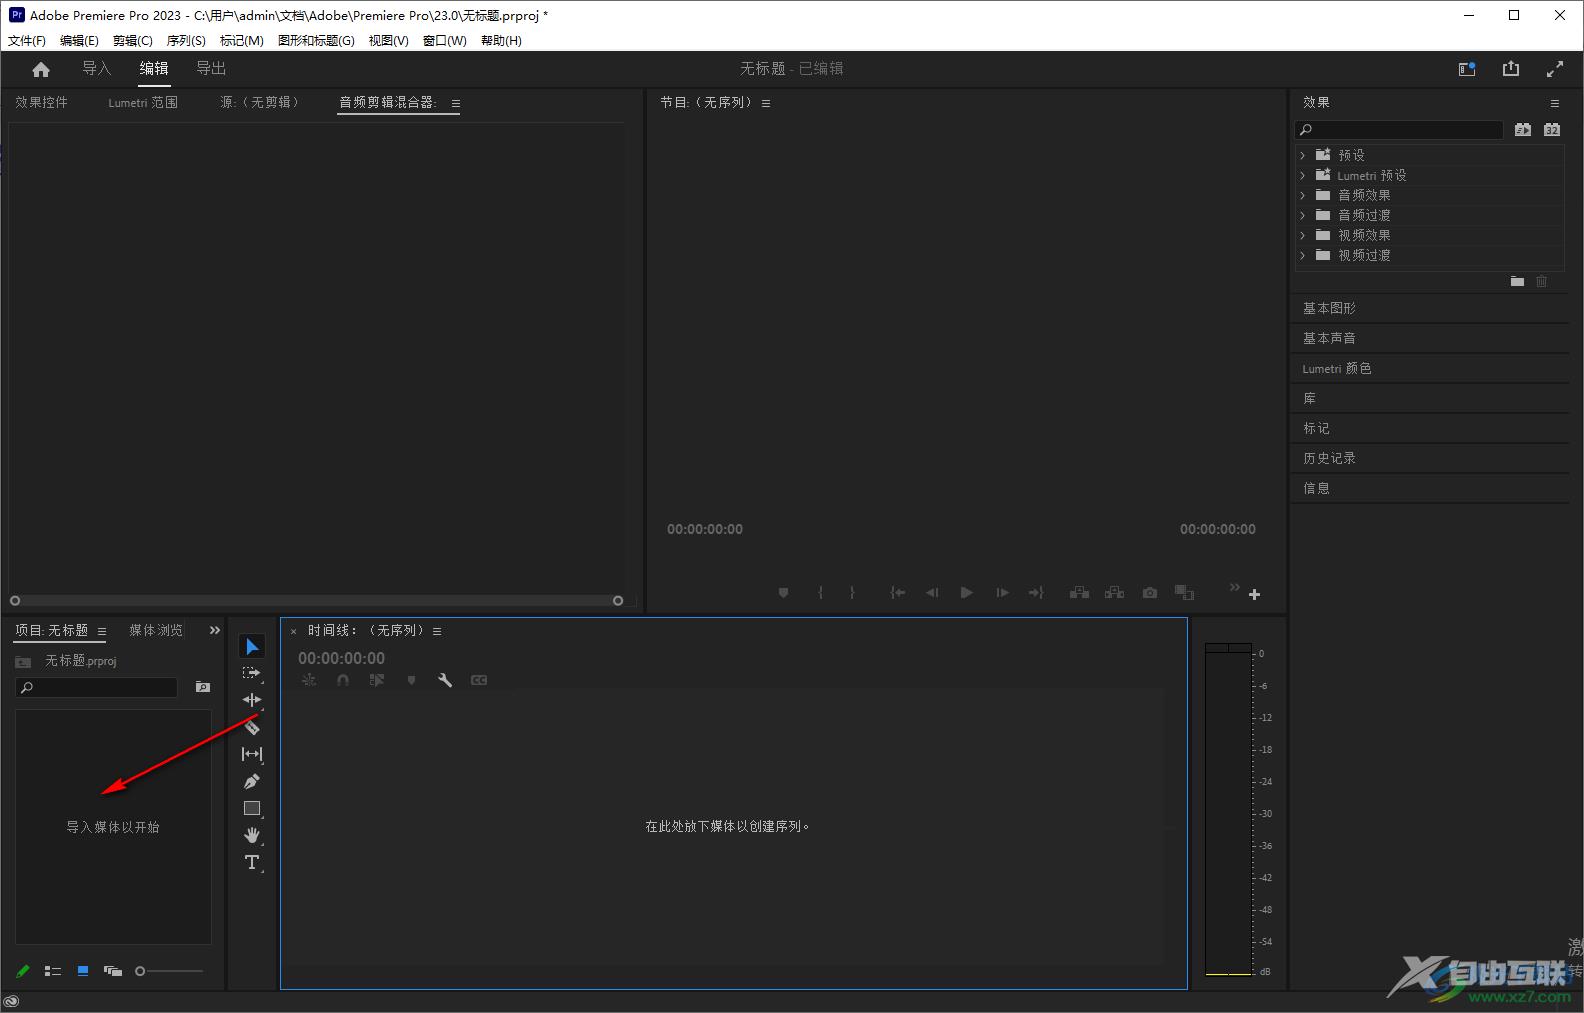Switch to the 导入 workspace tab
The height and width of the screenshot is (1013, 1584).
(97, 68)
